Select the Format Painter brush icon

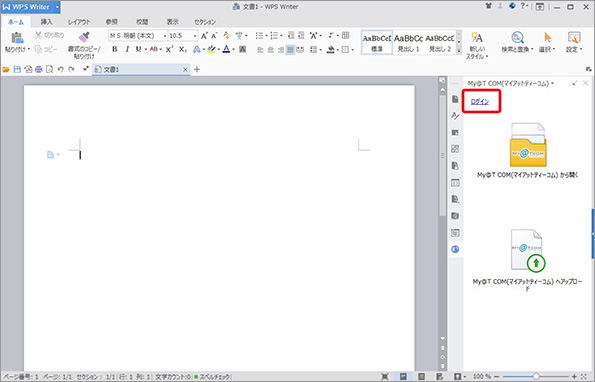[84, 37]
